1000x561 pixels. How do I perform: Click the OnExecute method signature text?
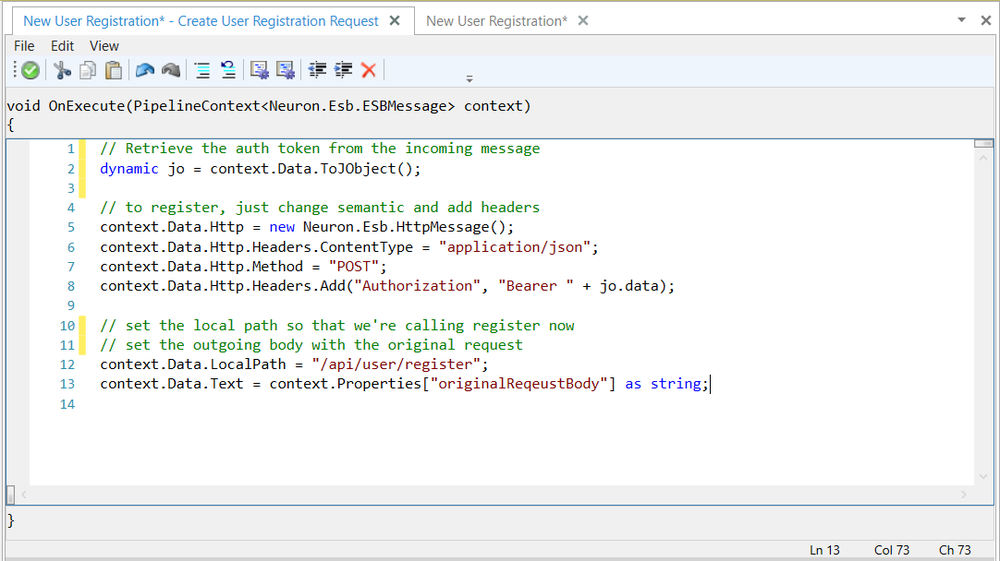click(268, 106)
